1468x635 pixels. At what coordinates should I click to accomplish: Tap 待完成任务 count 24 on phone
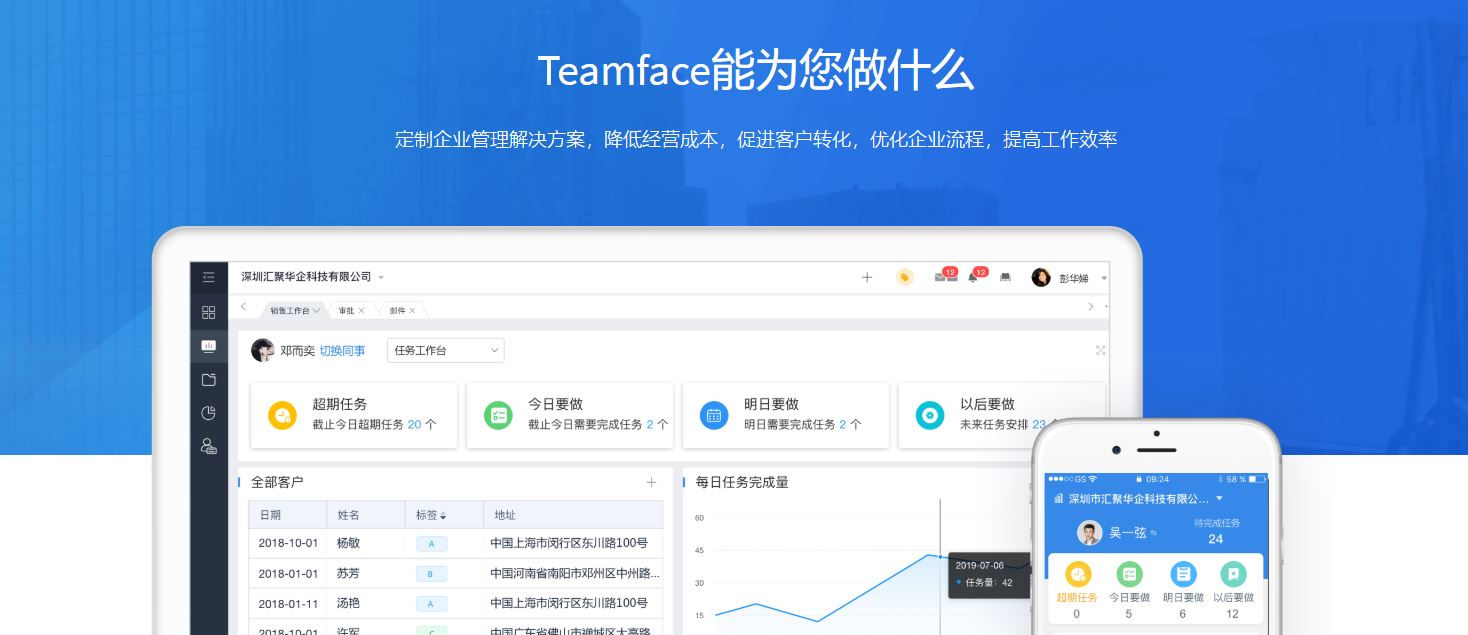point(1216,539)
